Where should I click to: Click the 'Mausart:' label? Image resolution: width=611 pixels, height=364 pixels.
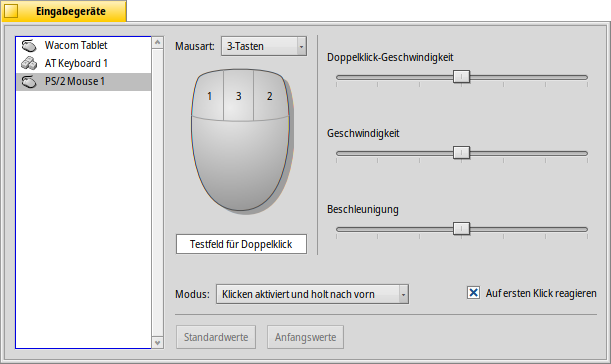(195, 46)
